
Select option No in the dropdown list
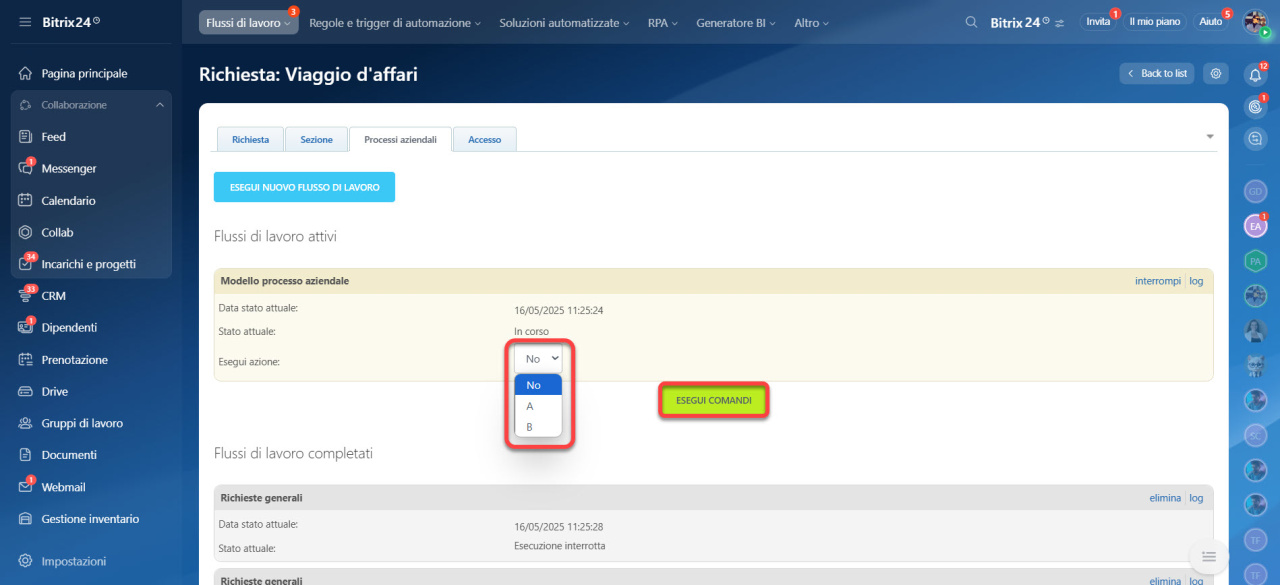pos(538,385)
